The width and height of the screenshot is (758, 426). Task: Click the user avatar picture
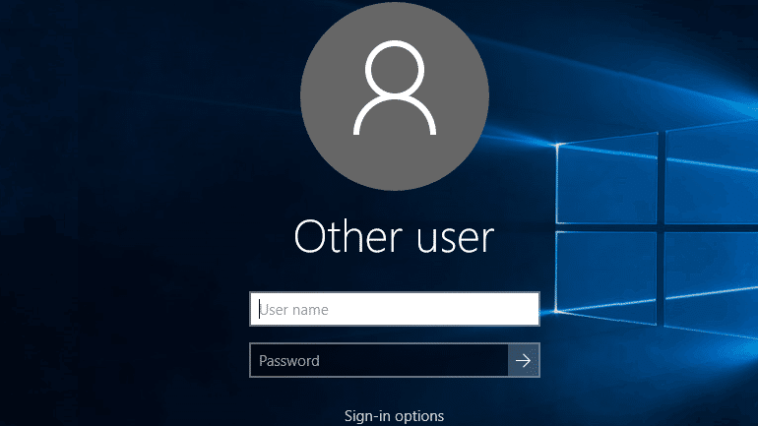click(x=394, y=96)
